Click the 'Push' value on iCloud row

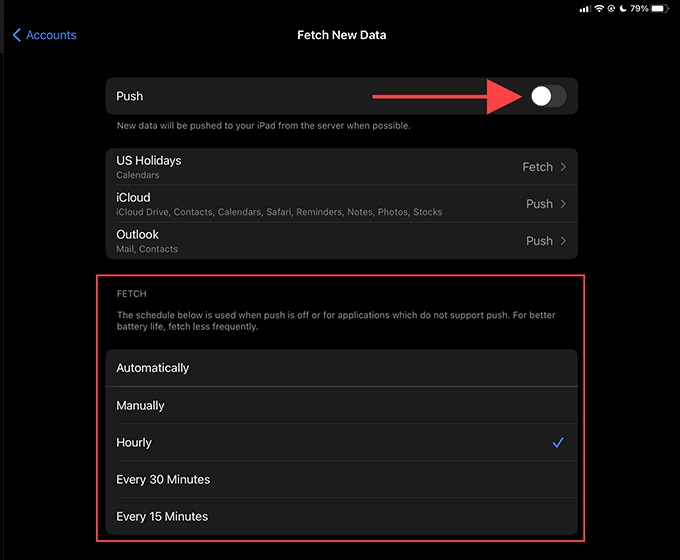pyautogui.click(x=539, y=204)
